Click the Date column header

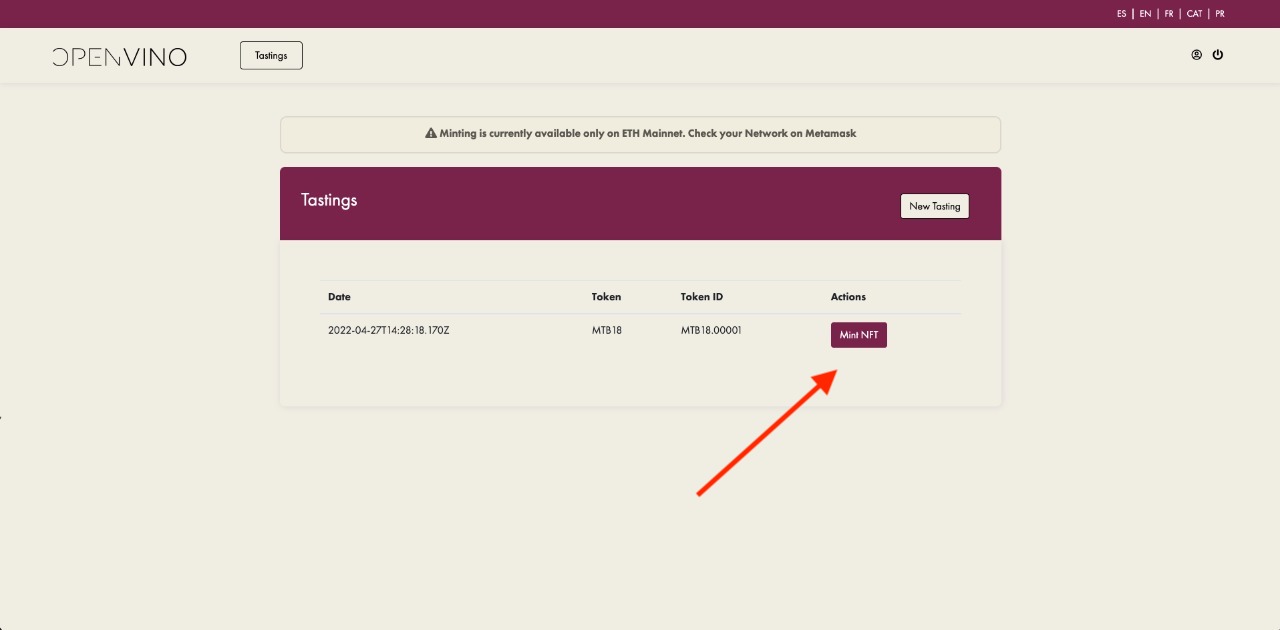pos(339,297)
